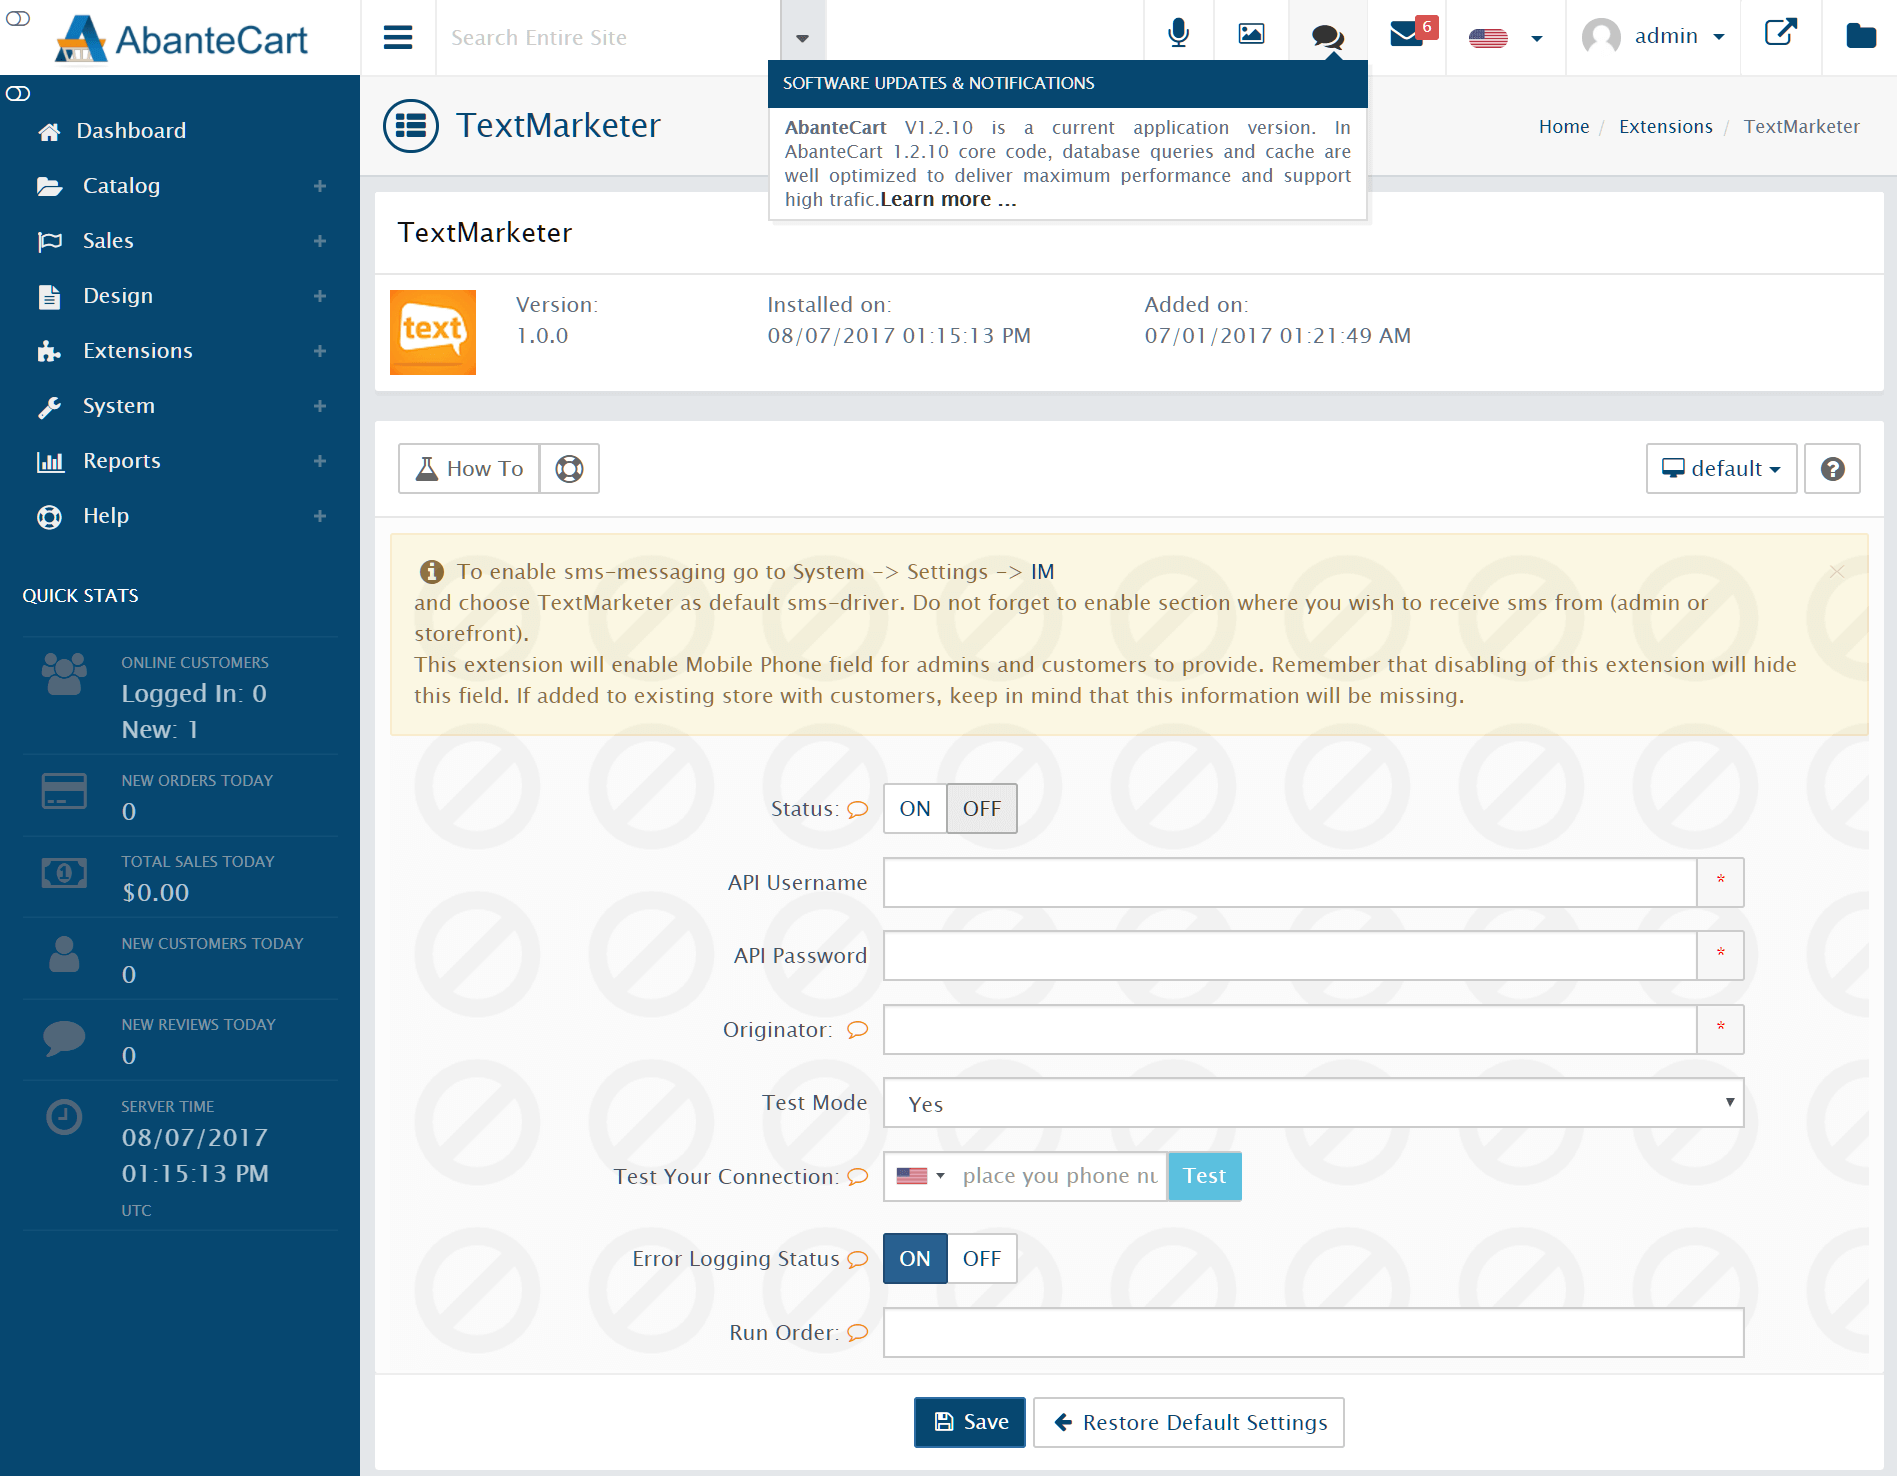Screen dimensions: 1897x1476
Task: Toggle the switch left of the logo
Action: click(x=18, y=18)
